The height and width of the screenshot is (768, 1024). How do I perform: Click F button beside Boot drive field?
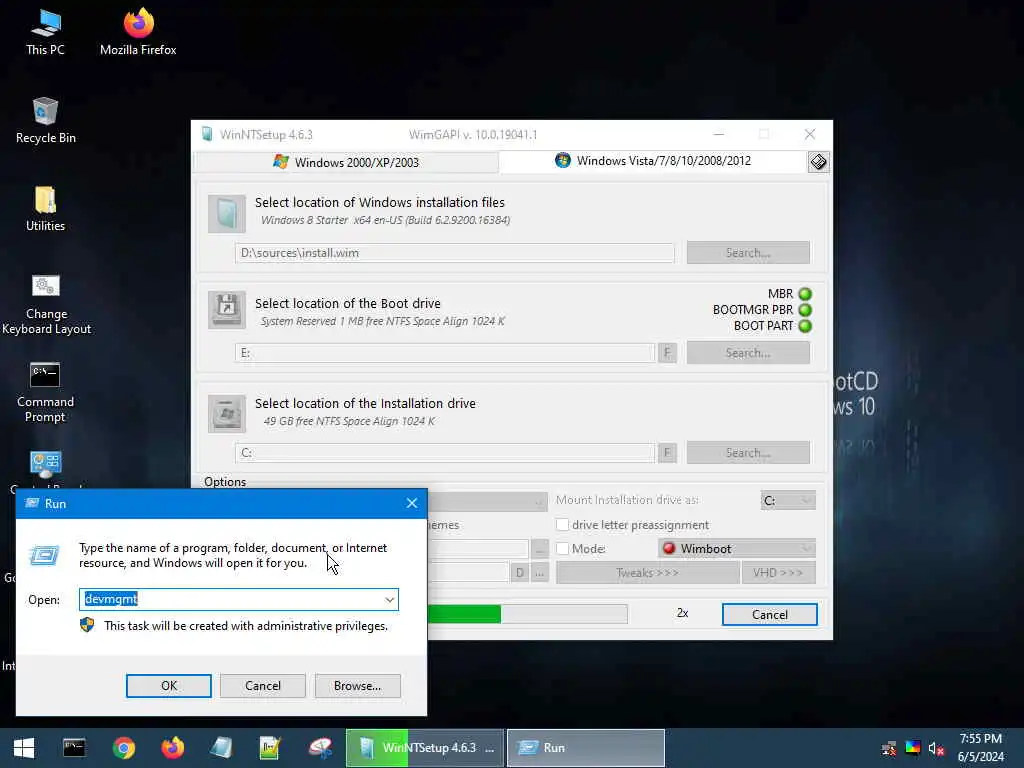[x=667, y=353]
